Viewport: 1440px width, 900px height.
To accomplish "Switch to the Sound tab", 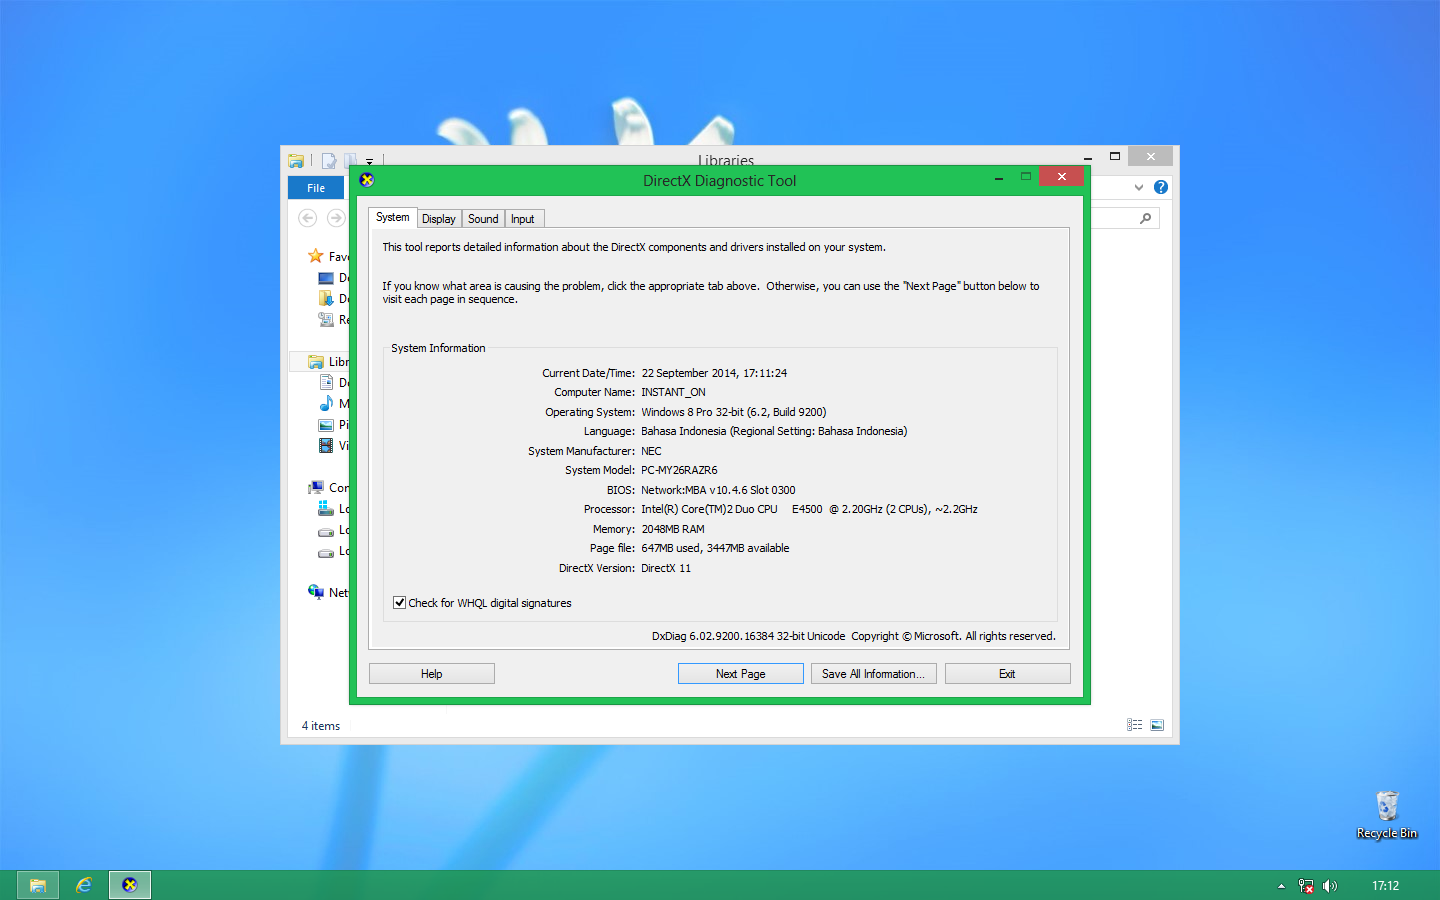I will (x=483, y=219).
